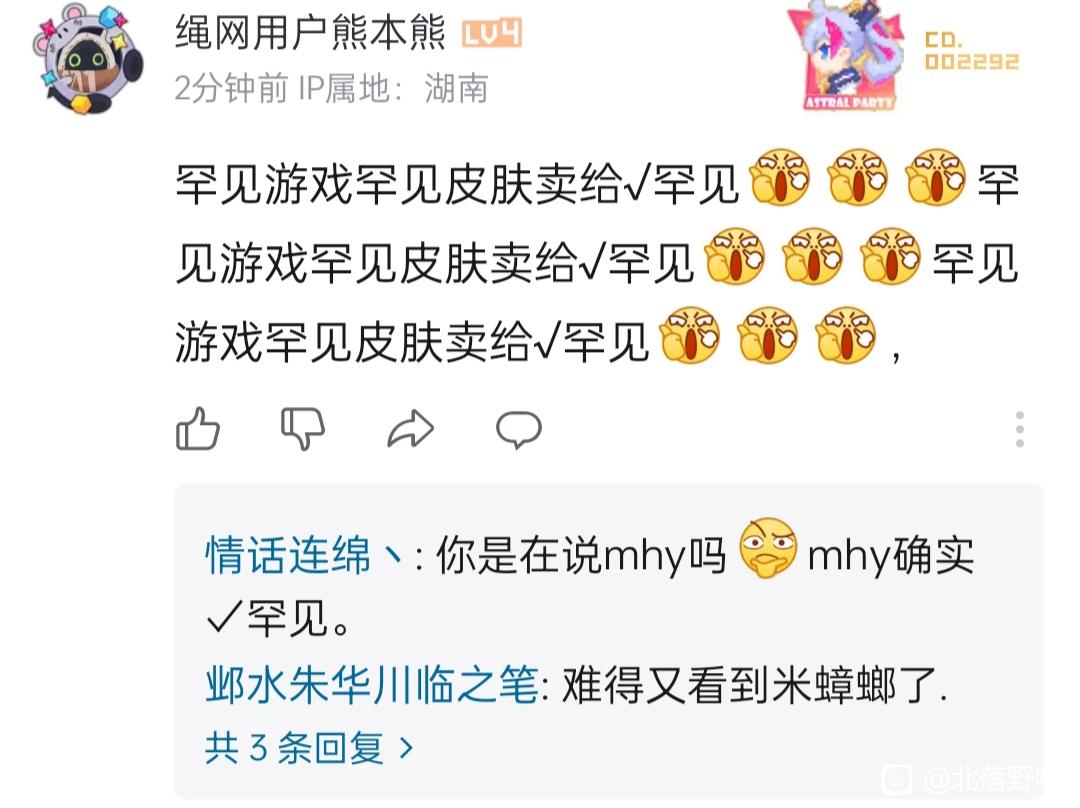Like the comment with thumbs-up icon
This screenshot has height=808, width=1080.
pos(198,428)
